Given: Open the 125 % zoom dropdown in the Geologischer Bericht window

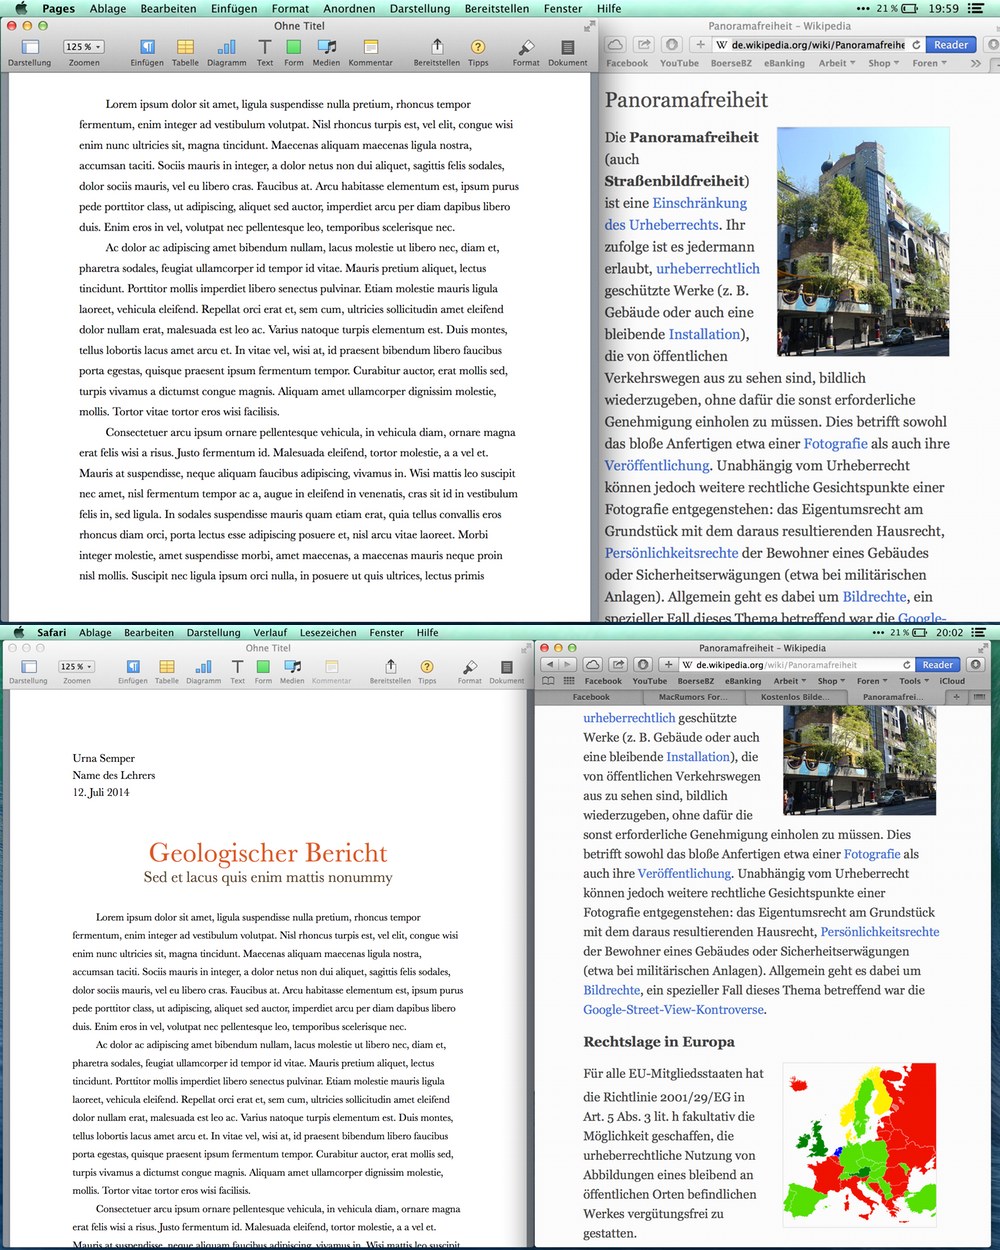Looking at the screenshot, I should (x=76, y=666).
